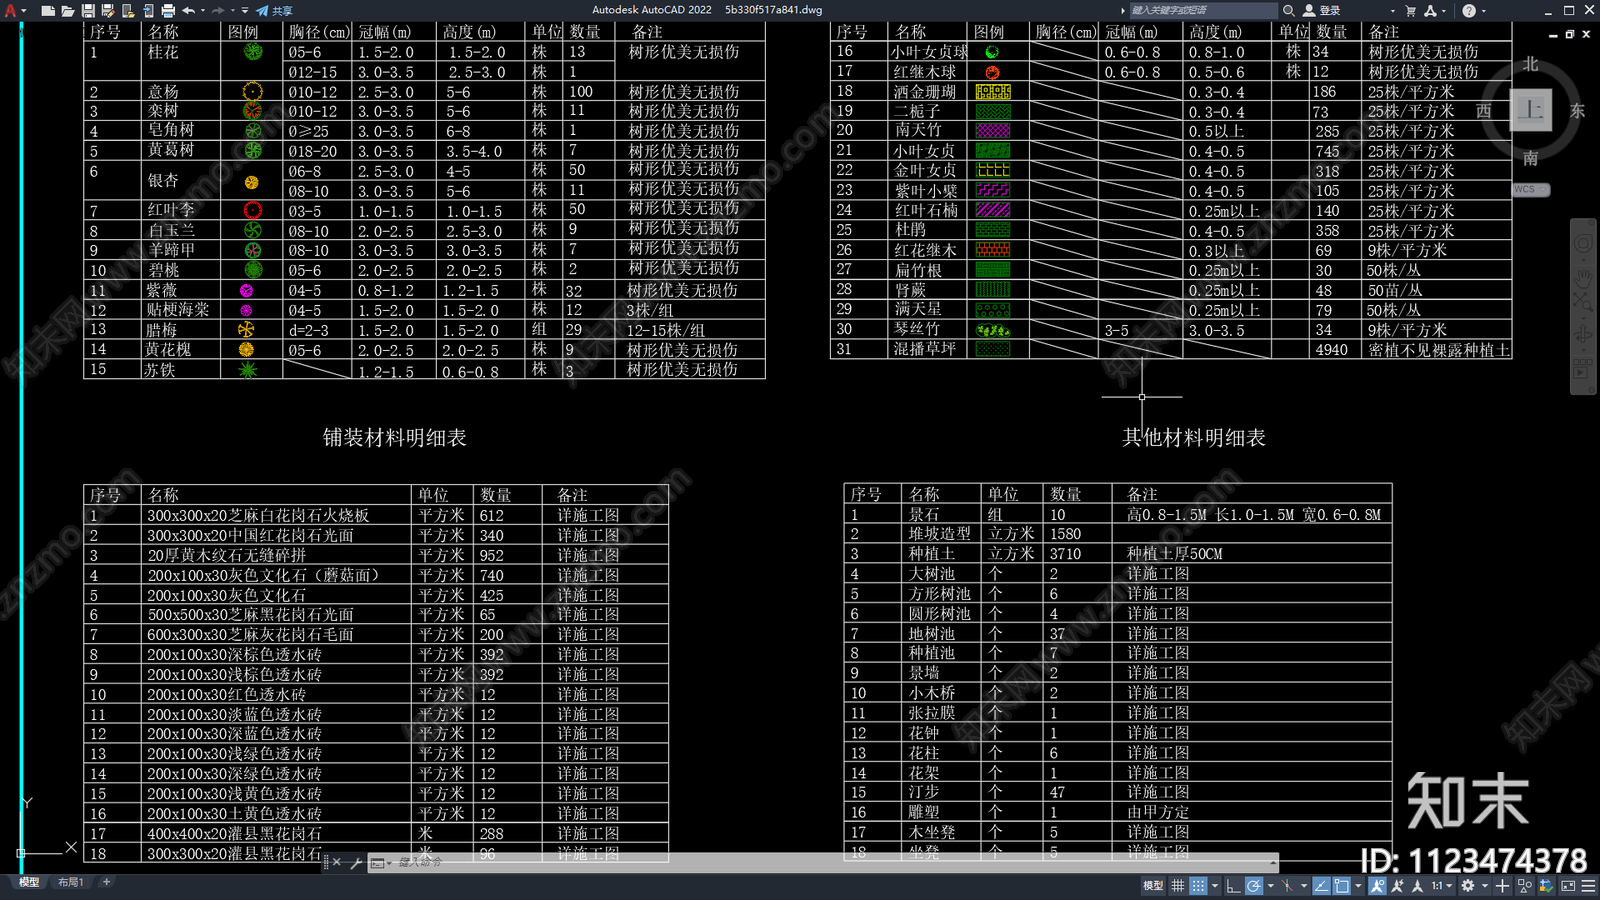Toggle object snap tracking in status bar

pyautogui.click(x=1321, y=885)
